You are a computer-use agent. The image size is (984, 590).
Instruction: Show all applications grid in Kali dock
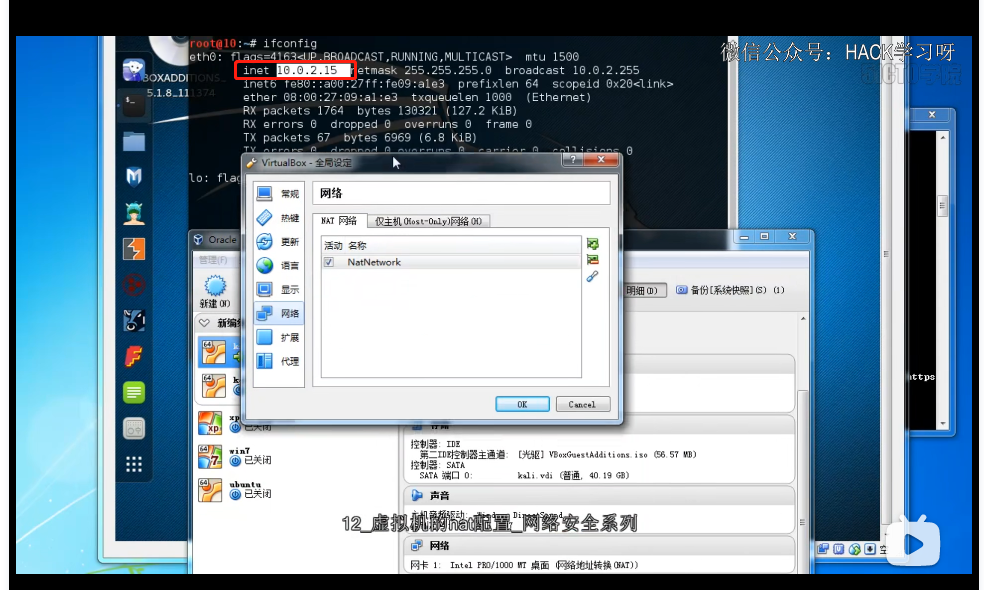click(134, 464)
